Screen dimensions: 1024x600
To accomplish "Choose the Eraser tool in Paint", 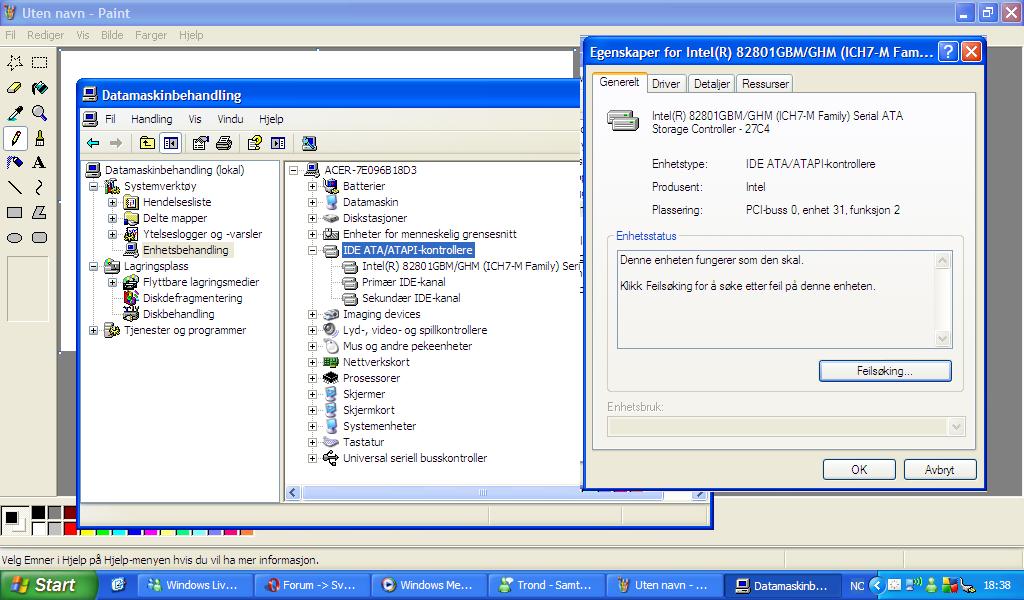I will (15, 87).
